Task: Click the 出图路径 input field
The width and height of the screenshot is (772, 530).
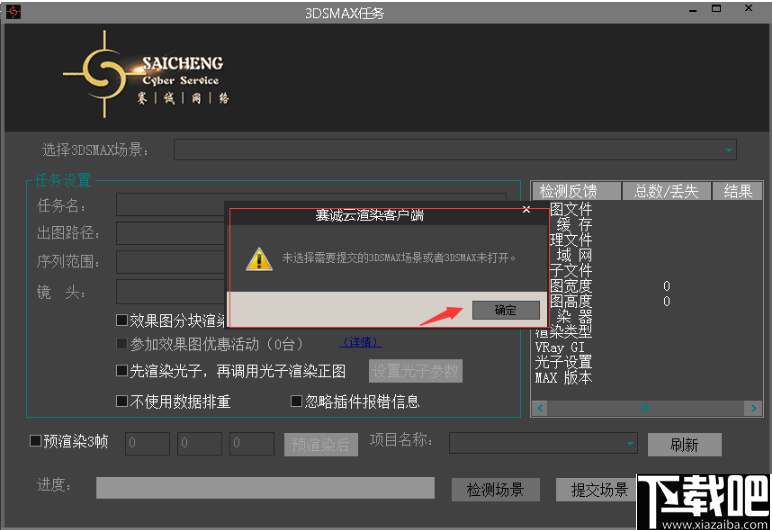Action: 170,232
